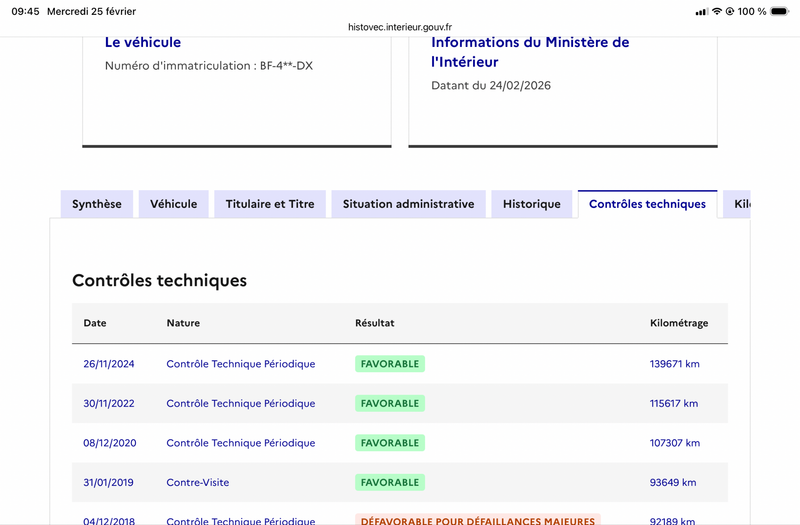Tap the orientation lock status icon

click(x=731, y=11)
